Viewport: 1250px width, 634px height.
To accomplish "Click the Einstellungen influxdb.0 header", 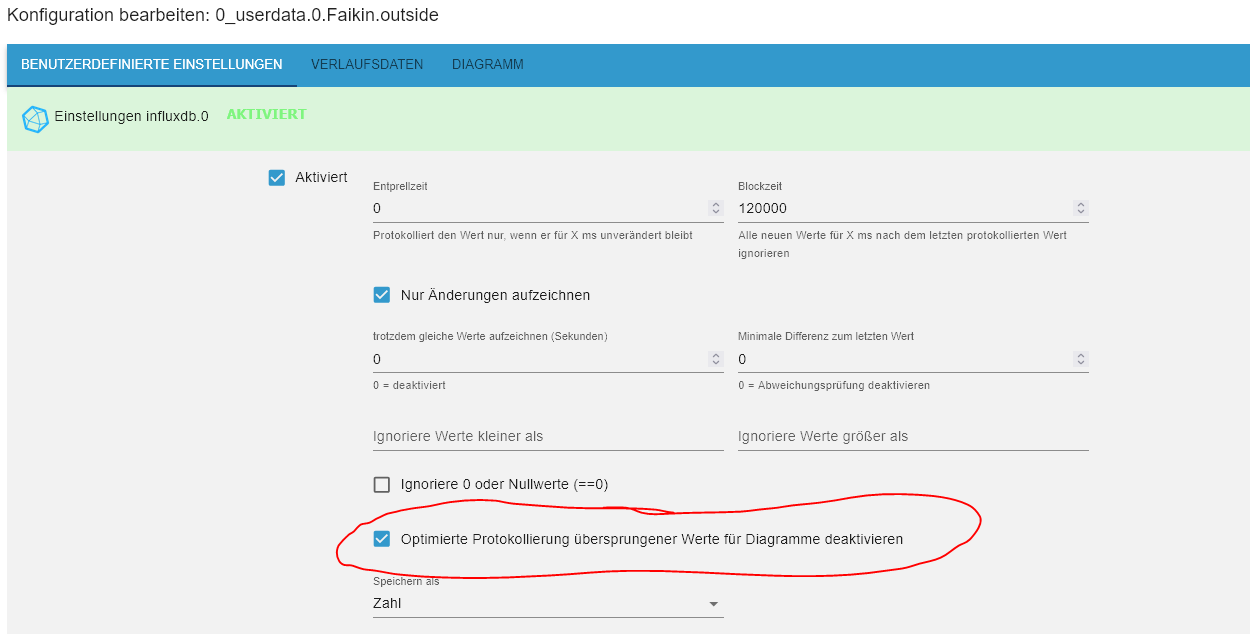I will point(131,117).
